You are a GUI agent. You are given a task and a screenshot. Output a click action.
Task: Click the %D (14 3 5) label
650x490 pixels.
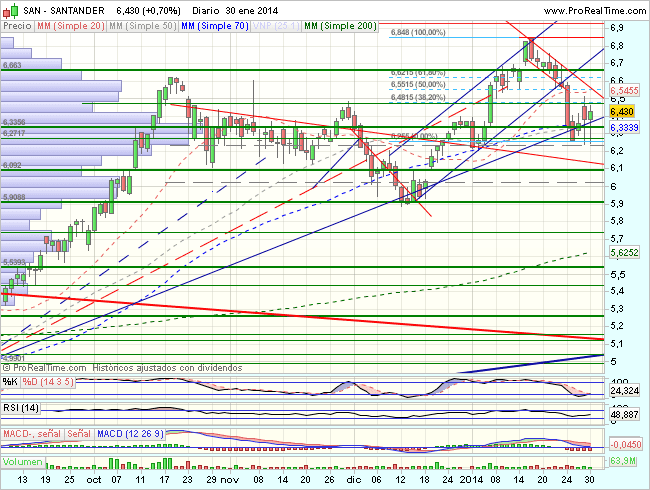tap(48, 382)
